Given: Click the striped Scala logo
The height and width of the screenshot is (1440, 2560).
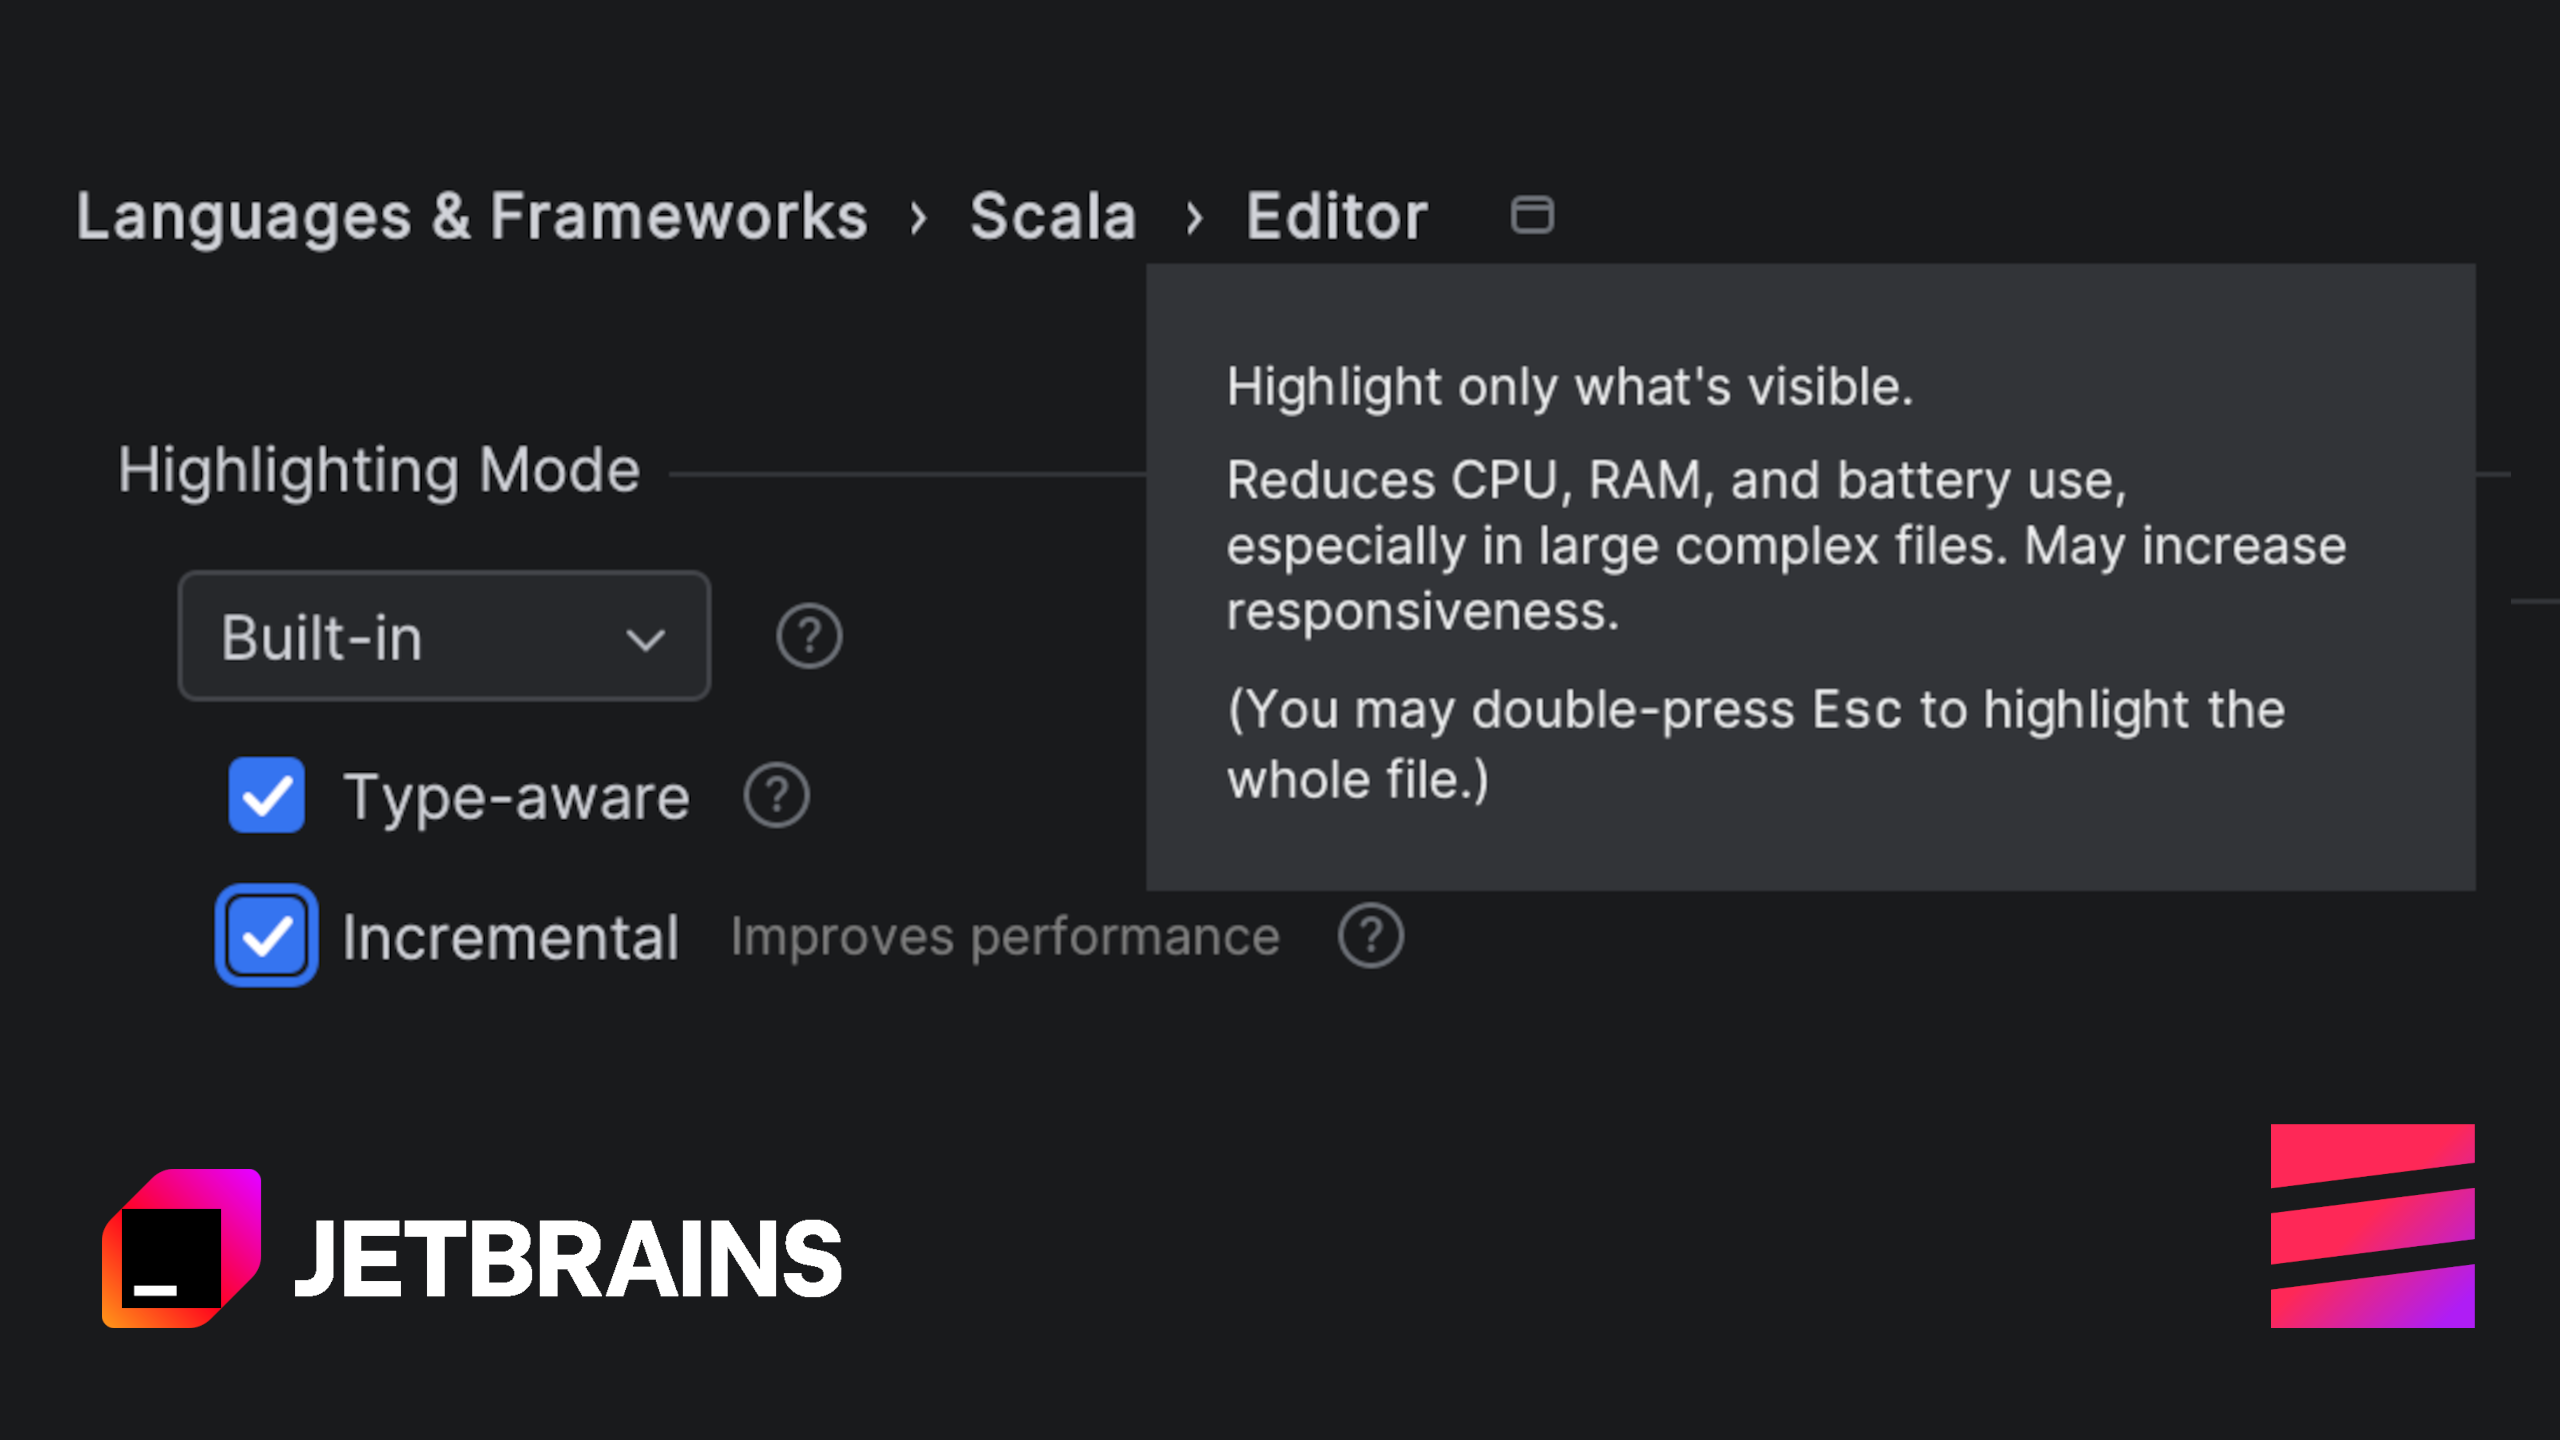Looking at the screenshot, I should click(2372, 1226).
